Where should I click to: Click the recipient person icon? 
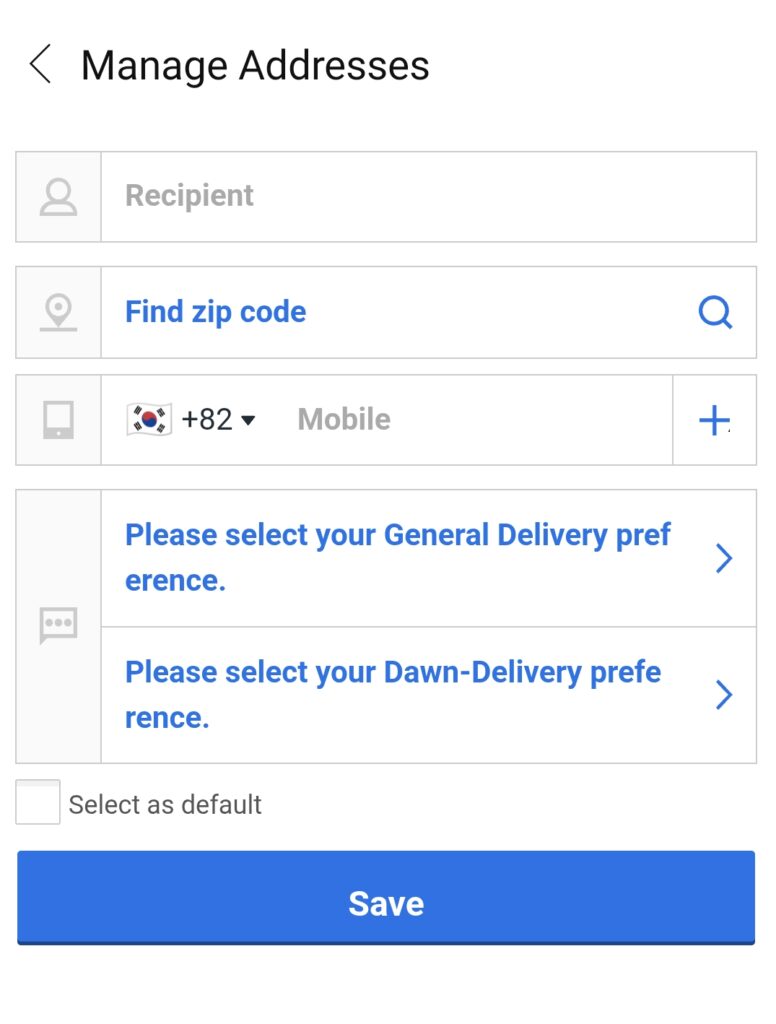pos(58,197)
